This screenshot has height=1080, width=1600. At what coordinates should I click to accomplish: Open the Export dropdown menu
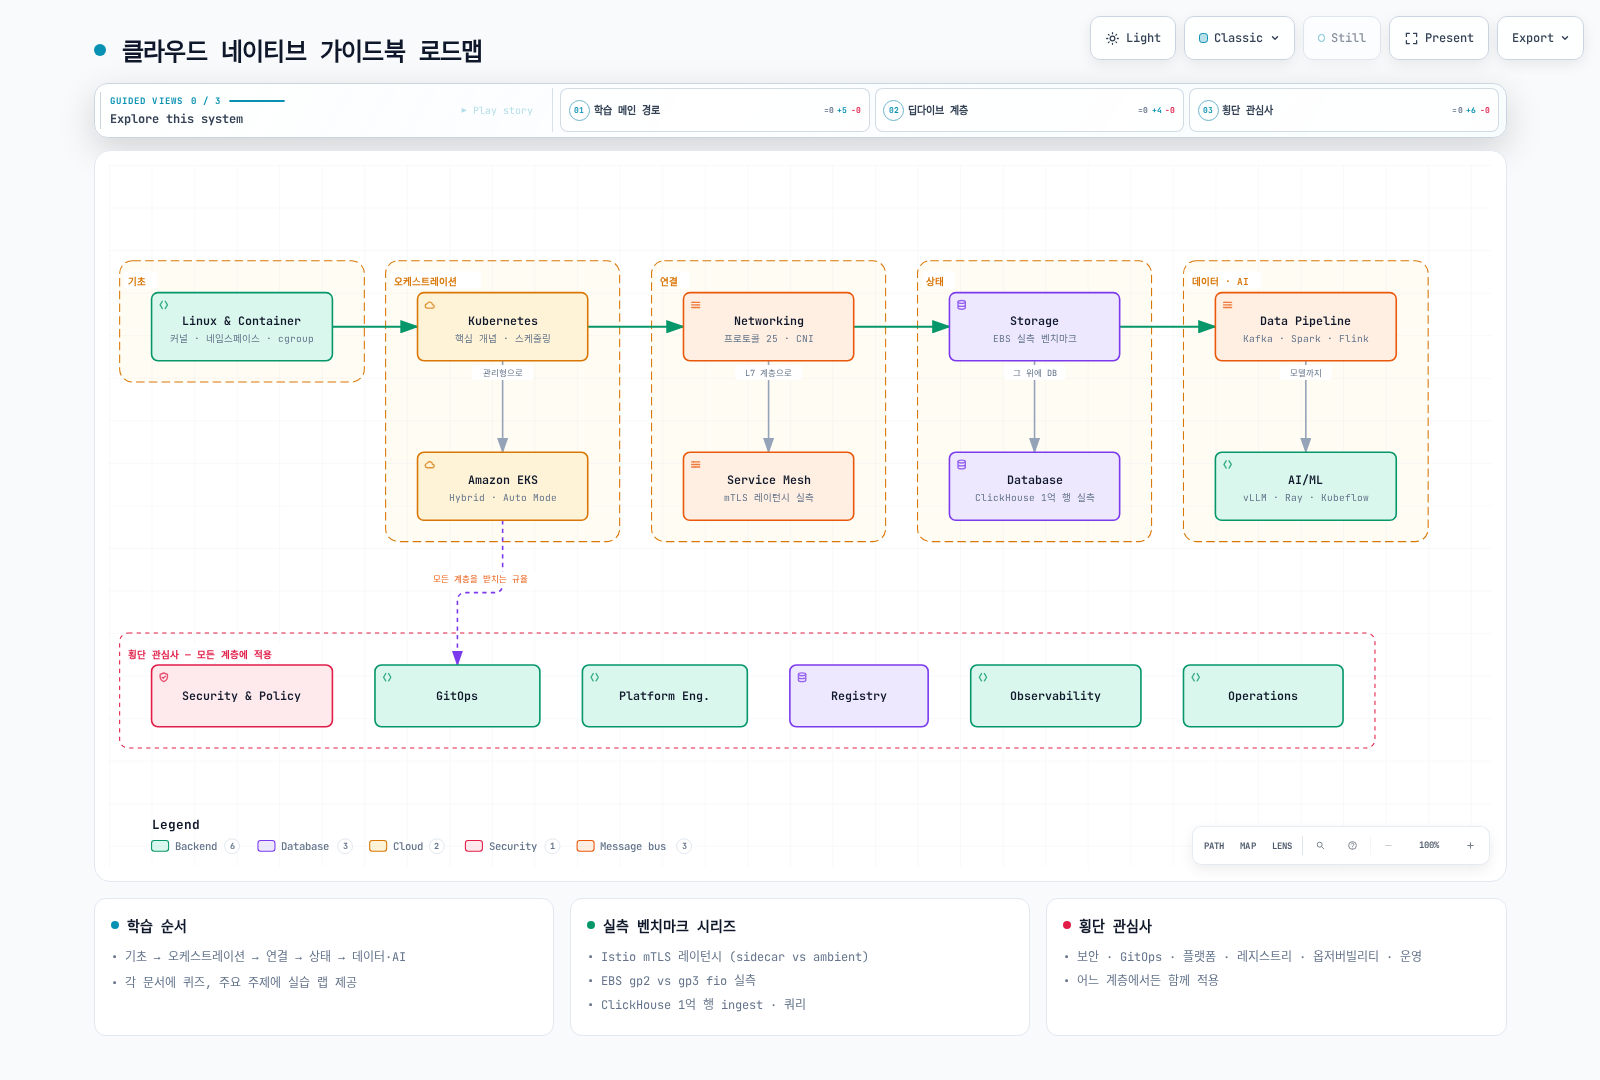click(x=1540, y=38)
